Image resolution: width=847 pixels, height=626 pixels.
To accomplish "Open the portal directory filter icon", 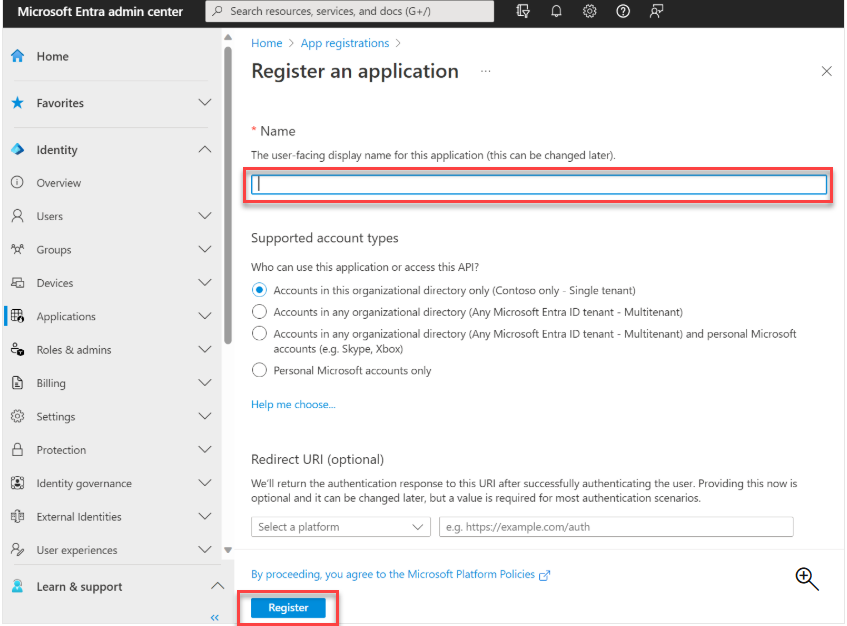I will pyautogui.click(x=523, y=11).
